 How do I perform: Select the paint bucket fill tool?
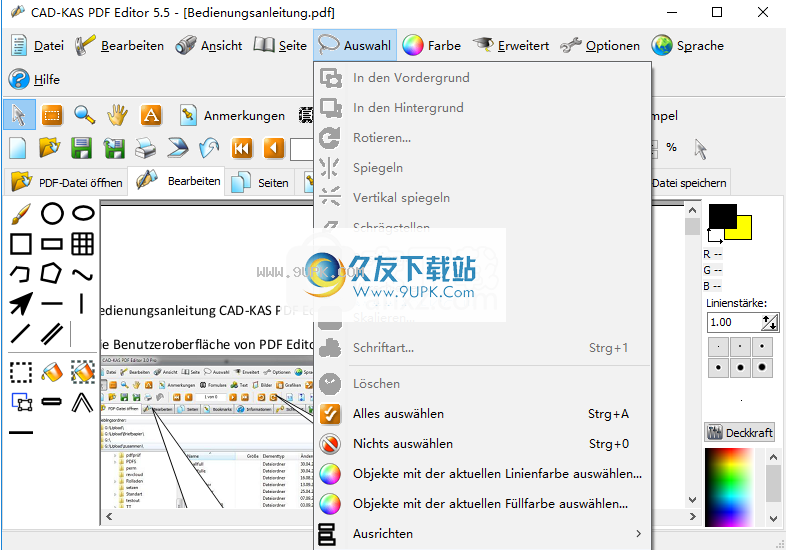(x=52, y=372)
